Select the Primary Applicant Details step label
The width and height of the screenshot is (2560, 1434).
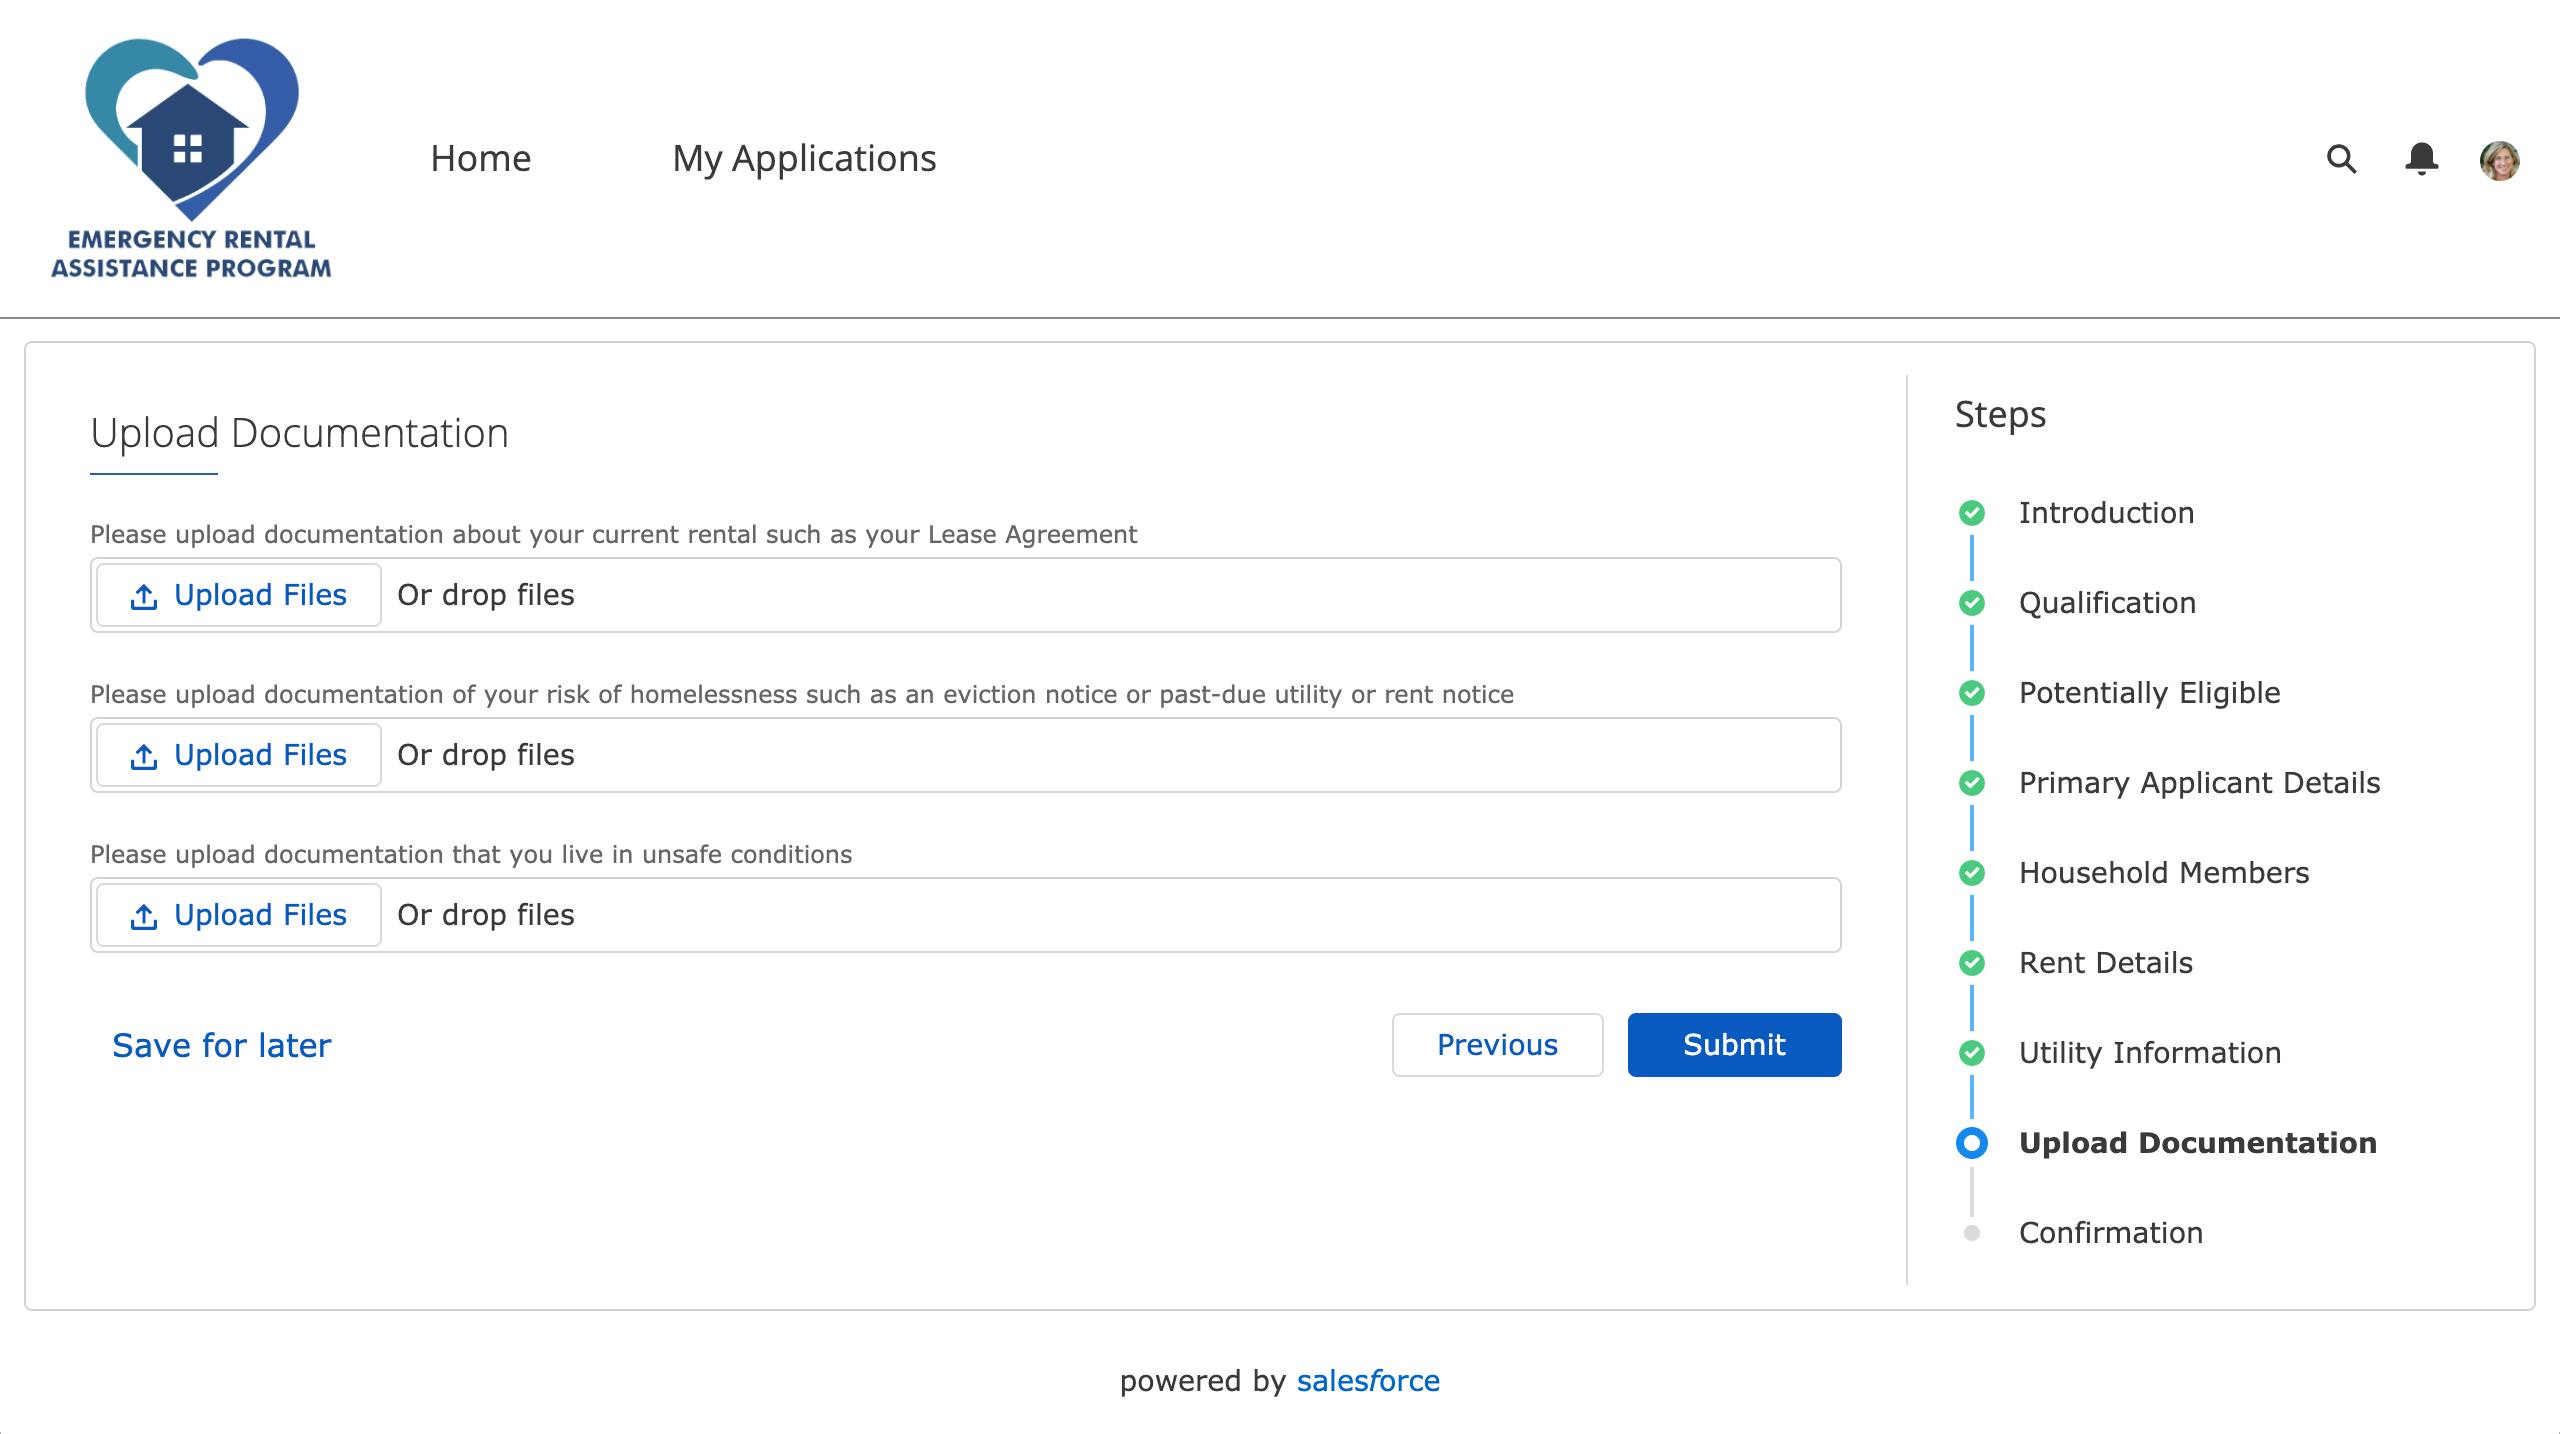pos(2199,783)
